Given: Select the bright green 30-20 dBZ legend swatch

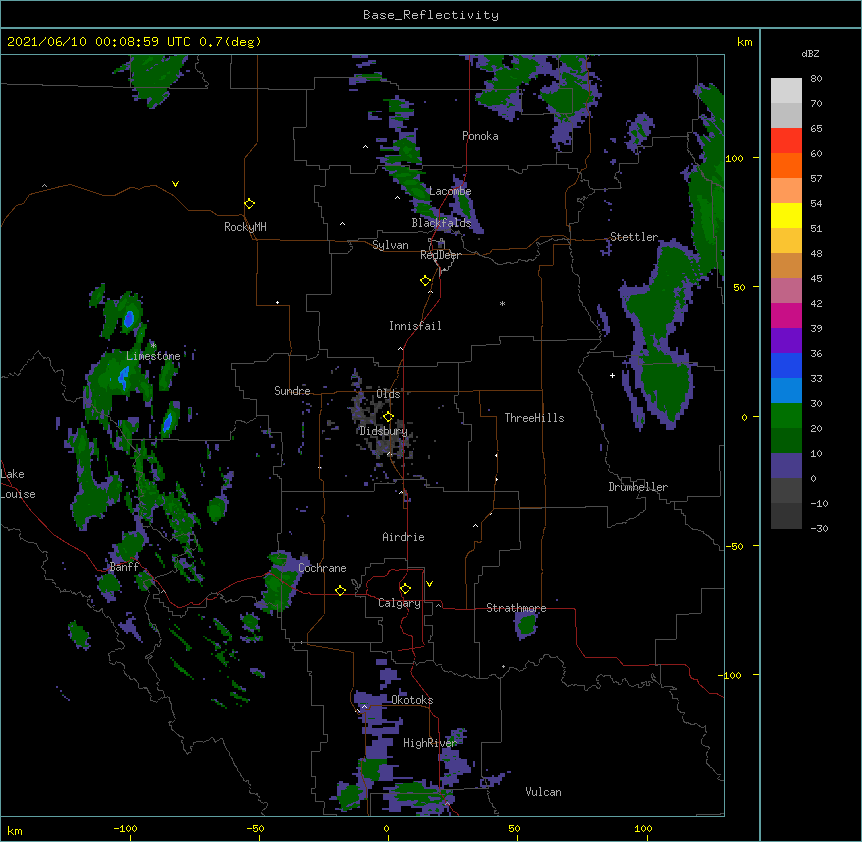Looking at the screenshot, I should pos(786,416).
